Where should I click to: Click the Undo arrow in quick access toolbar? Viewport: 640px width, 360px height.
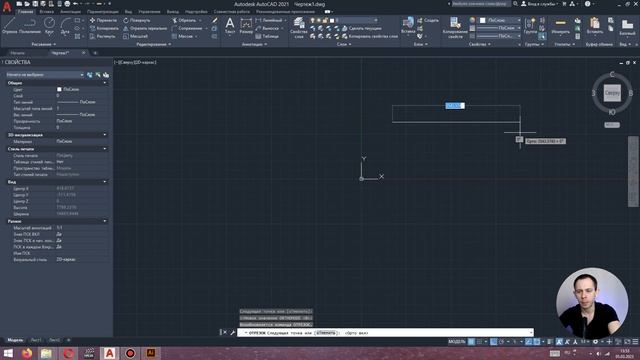pyautogui.click(x=75, y=4)
